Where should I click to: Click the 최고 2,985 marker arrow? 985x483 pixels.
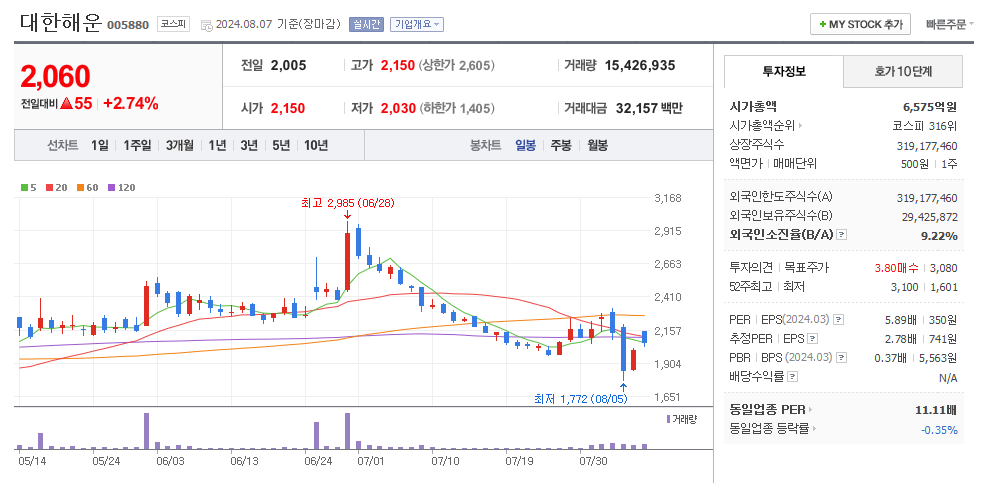(x=347, y=215)
